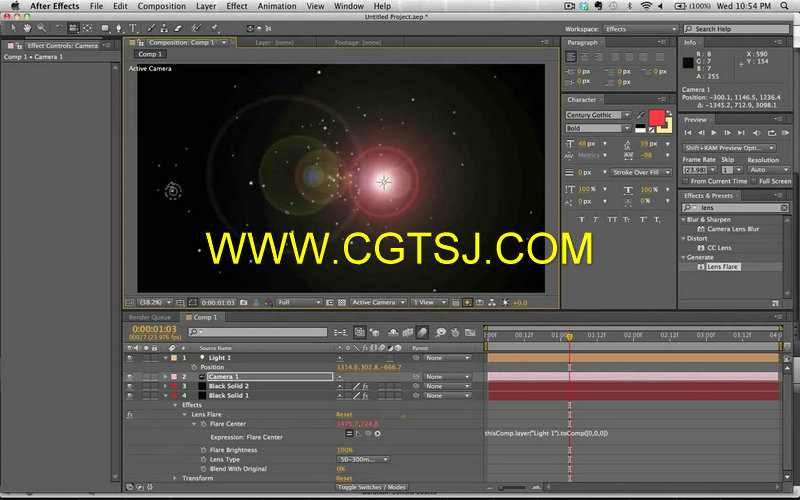The width and height of the screenshot is (800, 500).
Task: Open the Bold font style dropdown
Action: [x=598, y=129]
